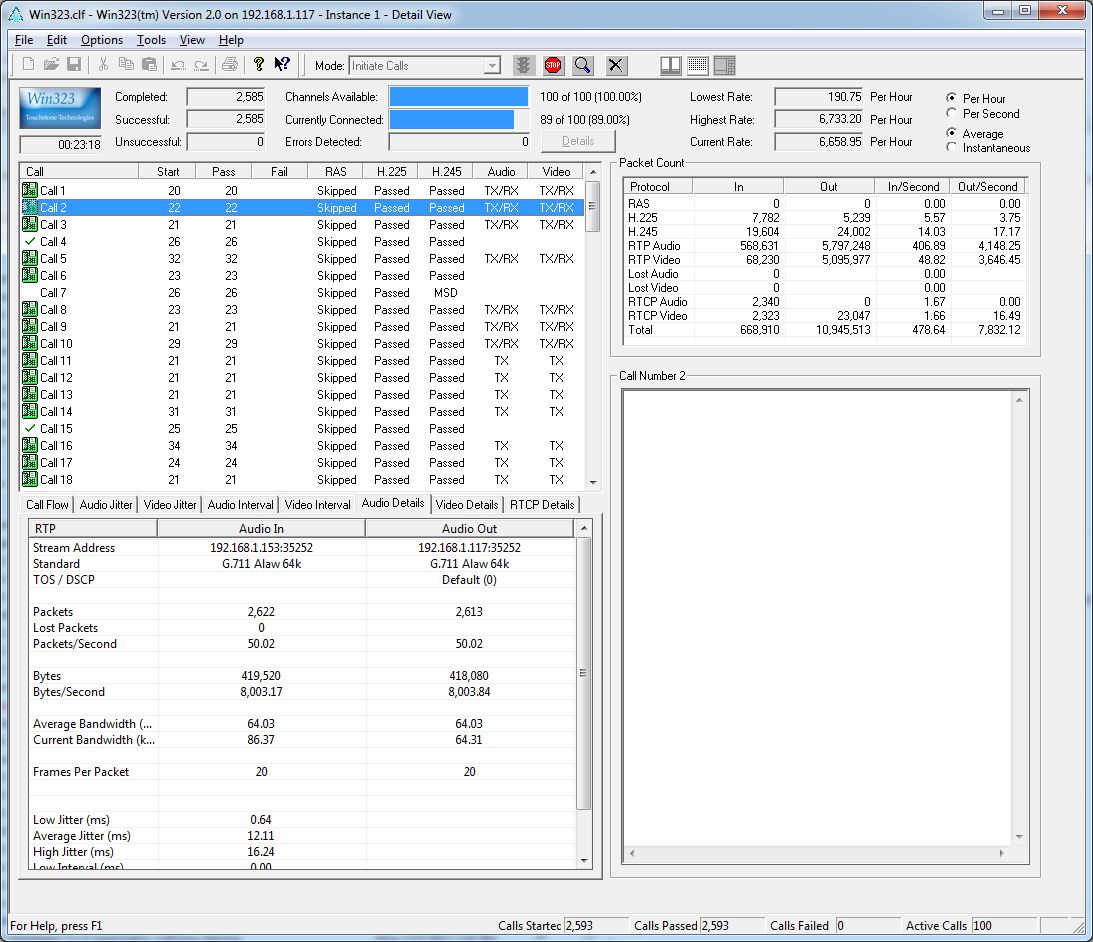Sort call list by Pass column header
1093x942 pixels.
pyautogui.click(x=223, y=172)
